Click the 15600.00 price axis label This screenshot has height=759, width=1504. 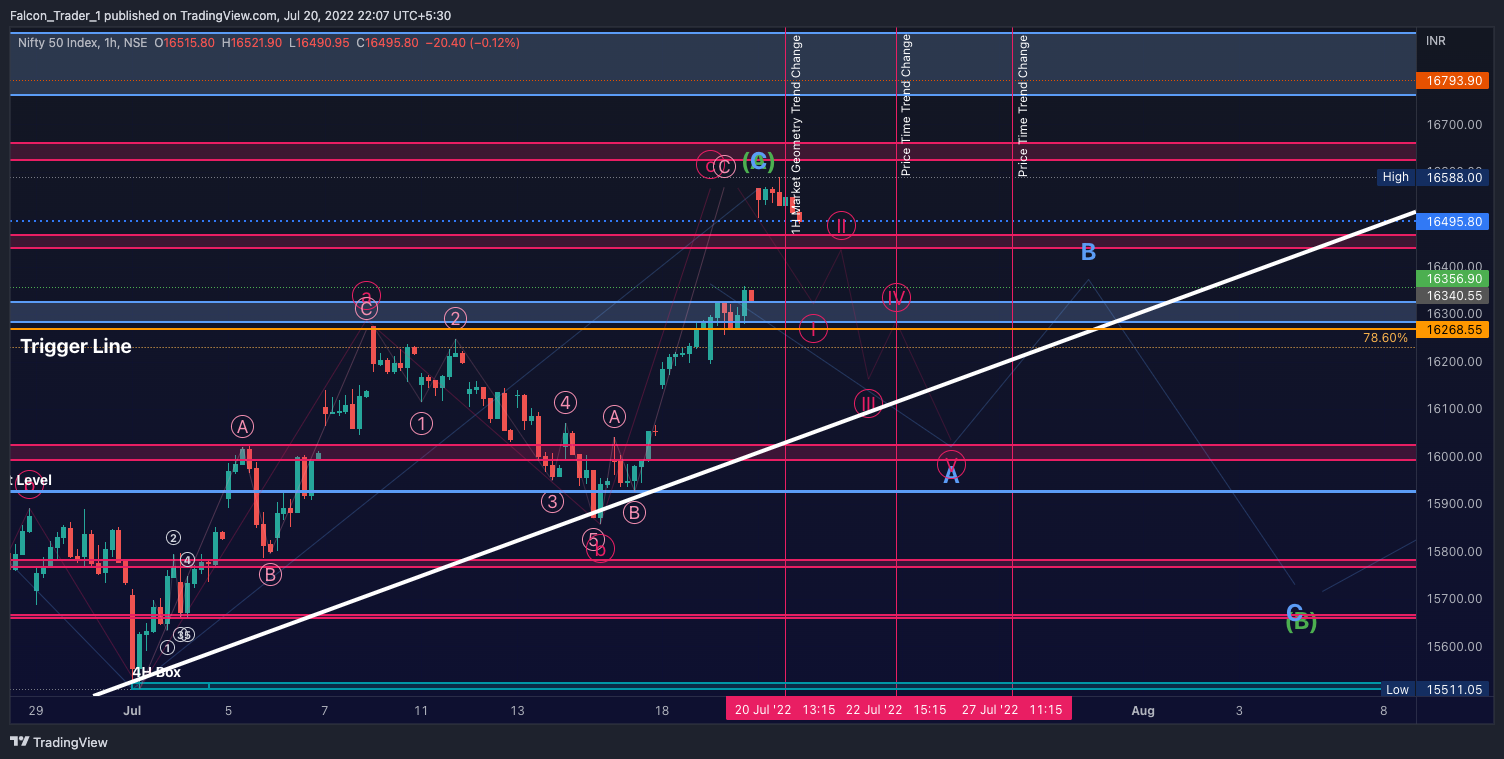pyautogui.click(x=1453, y=646)
